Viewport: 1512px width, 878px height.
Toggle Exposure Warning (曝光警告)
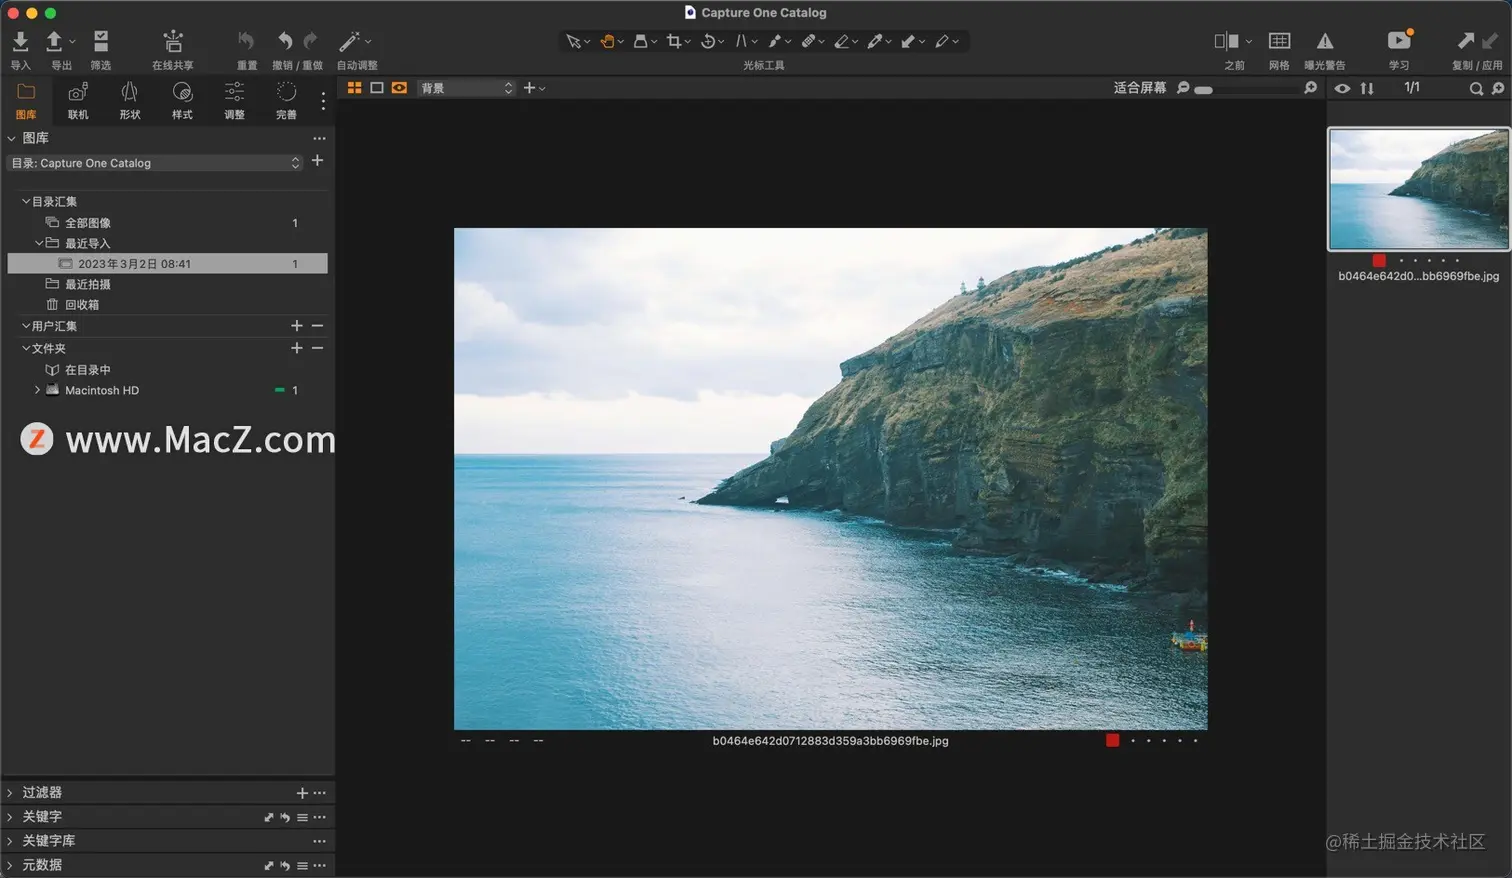pyautogui.click(x=1324, y=42)
